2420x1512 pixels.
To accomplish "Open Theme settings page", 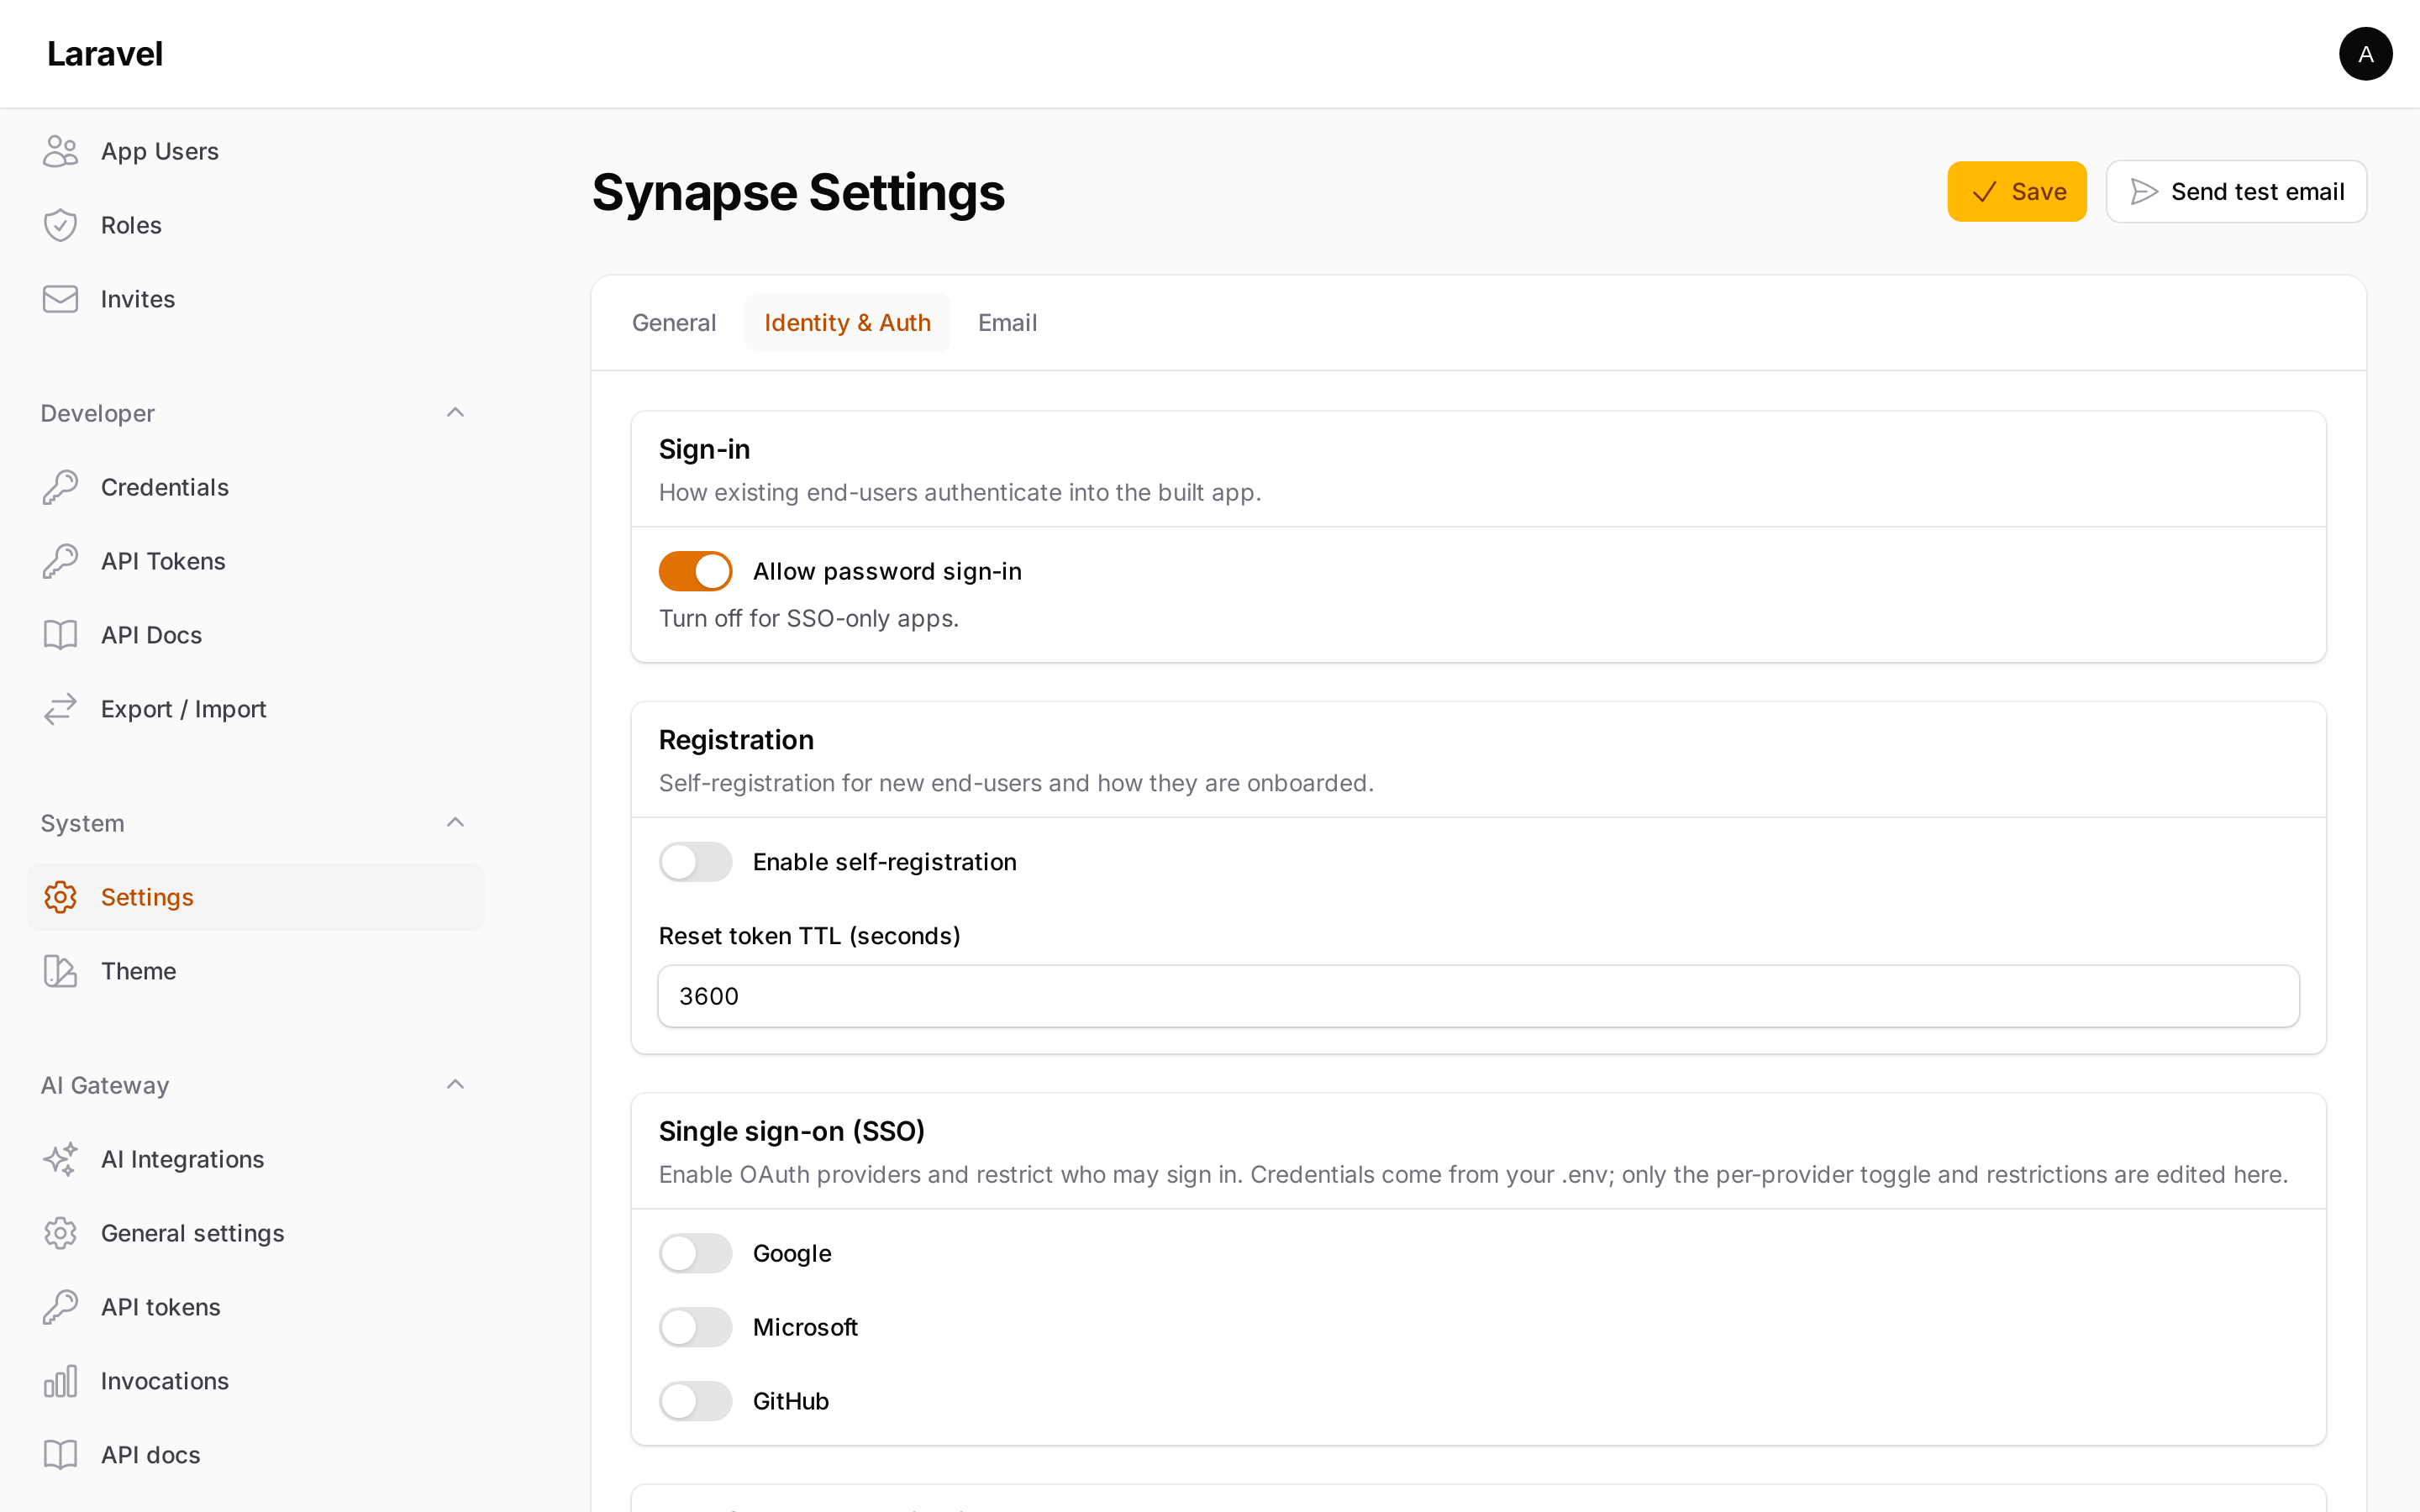I will tap(255, 971).
